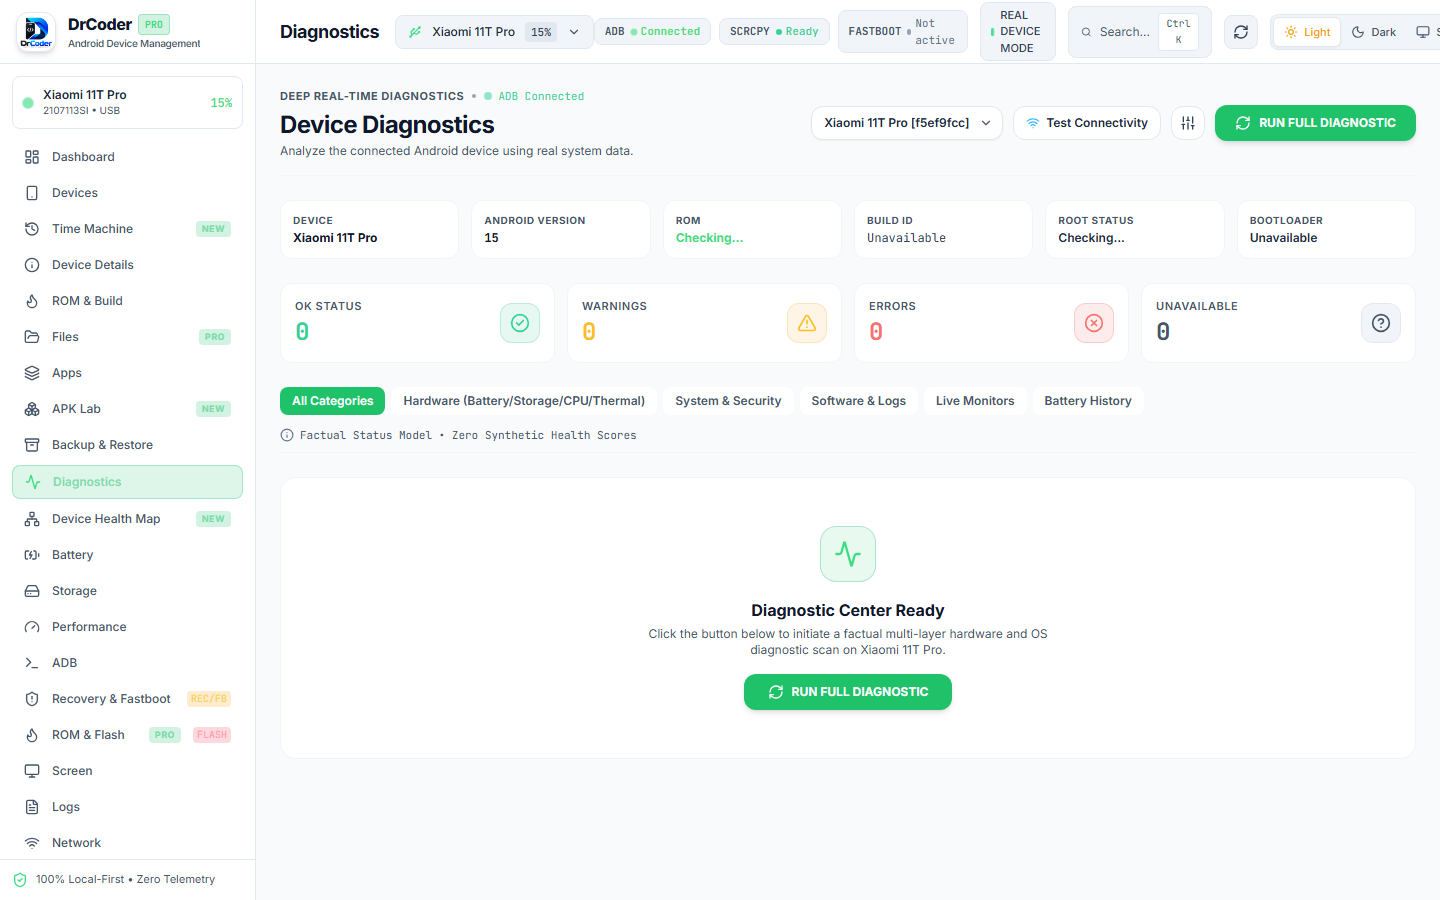Switch to Hardware (Battery/Storage/CPU/Thermal) tab

point(524,401)
